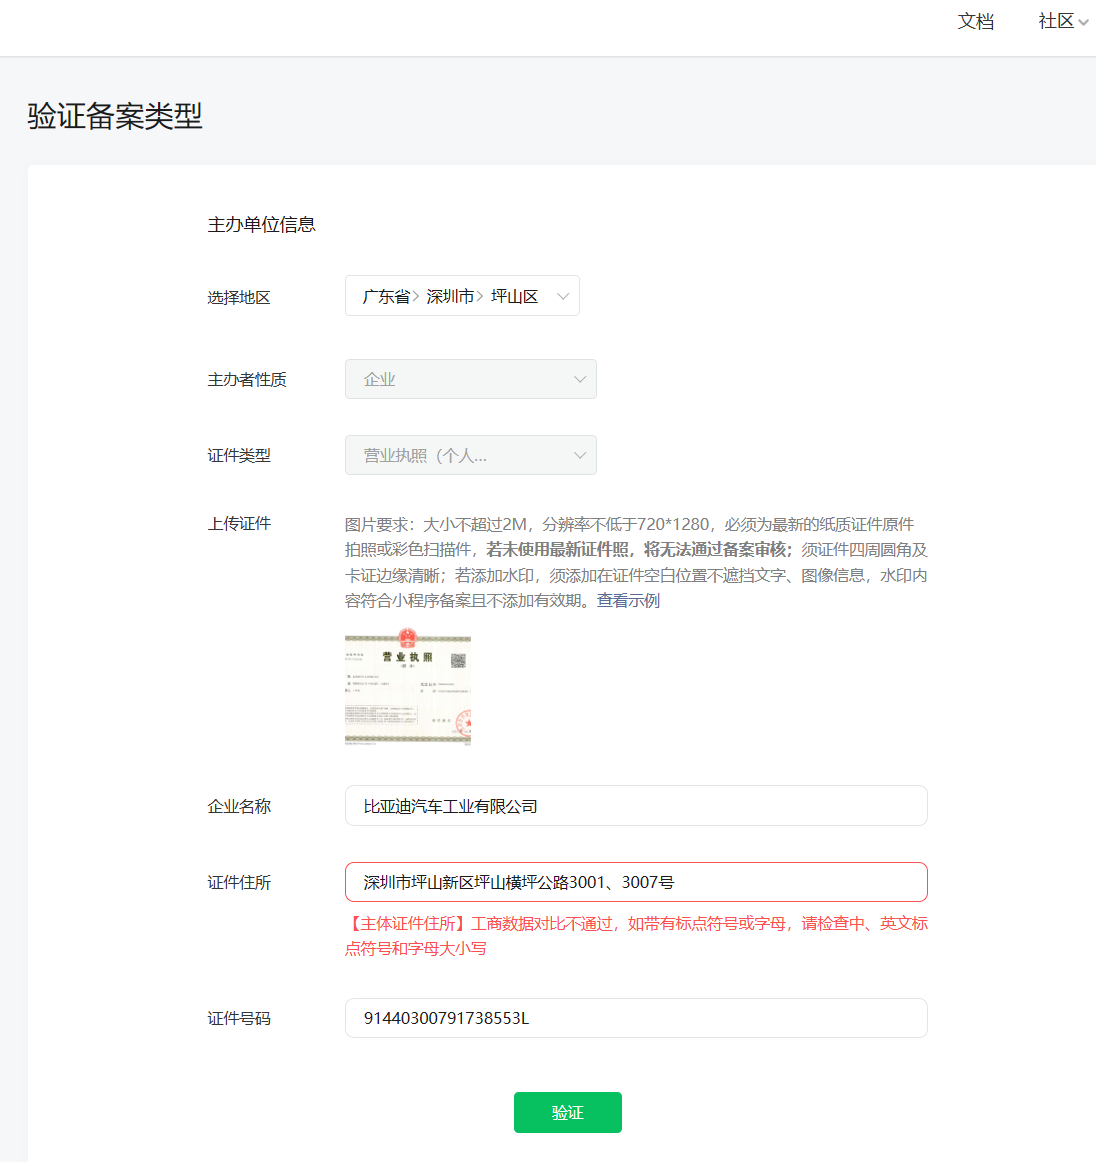Open the 证件类型 dropdown showing 营业执照
Screen dimensions: 1096x1162
[470, 455]
